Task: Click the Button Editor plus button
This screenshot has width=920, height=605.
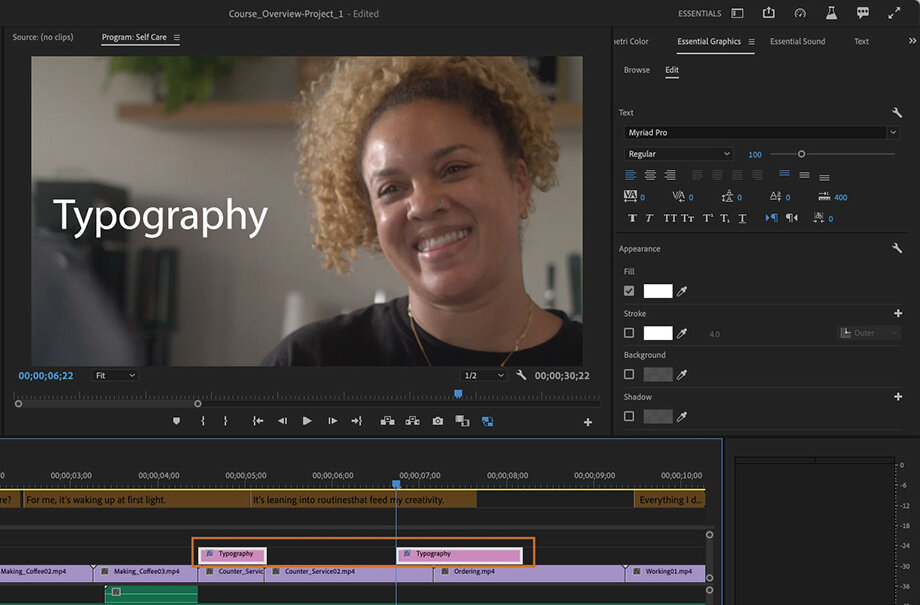Action: 587,421
